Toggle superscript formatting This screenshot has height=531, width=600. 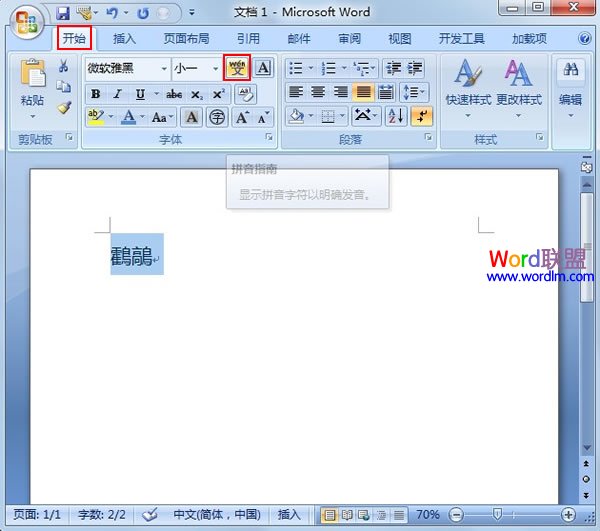219,94
